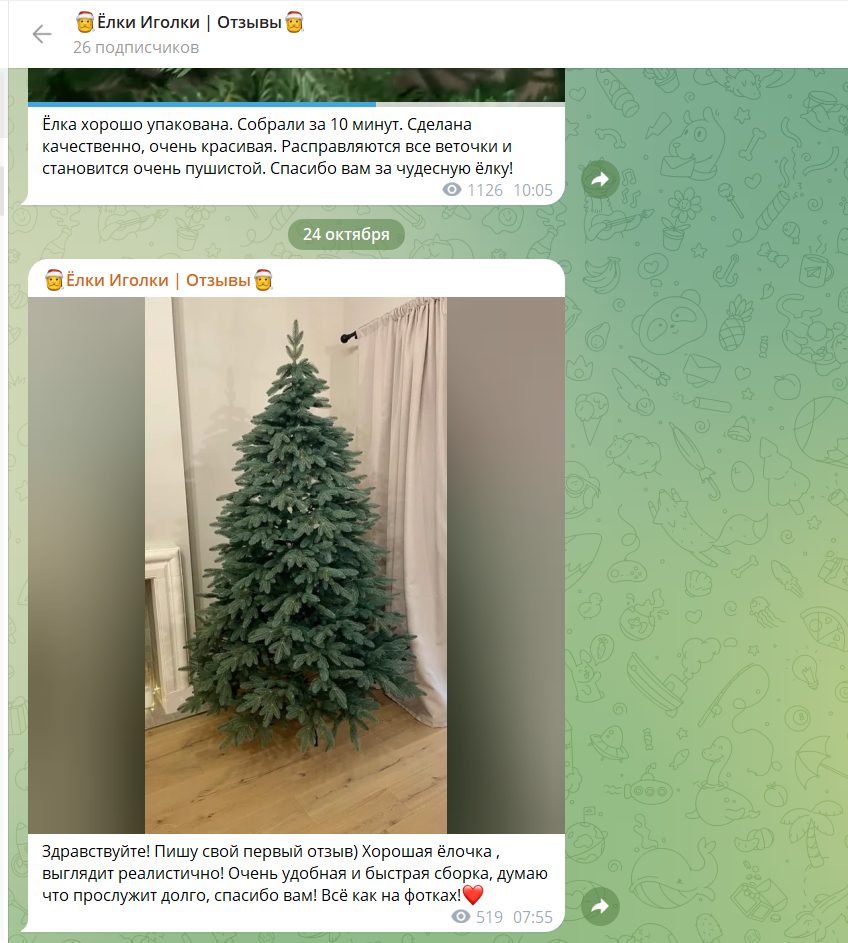This screenshot has width=848, height=943.
Task: Click the 10:05 timestamp
Action: (x=532, y=190)
